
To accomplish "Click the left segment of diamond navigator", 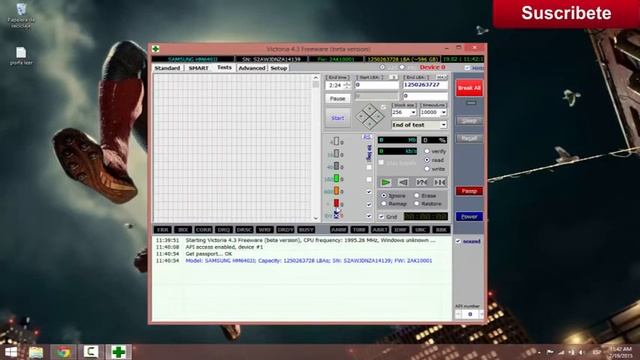I will point(362,117).
